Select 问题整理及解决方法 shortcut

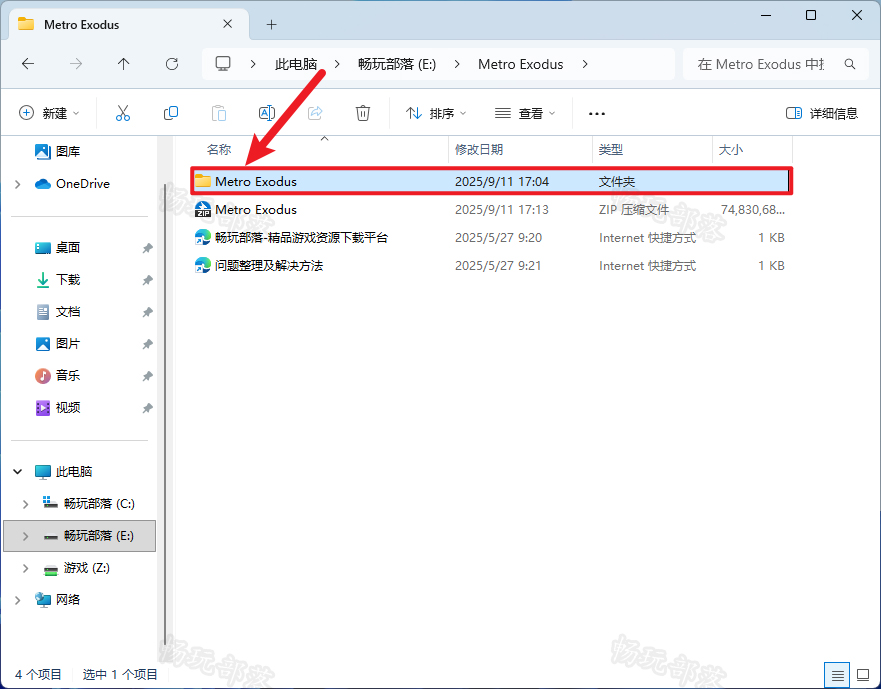pyautogui.click(x=492, y=266)
